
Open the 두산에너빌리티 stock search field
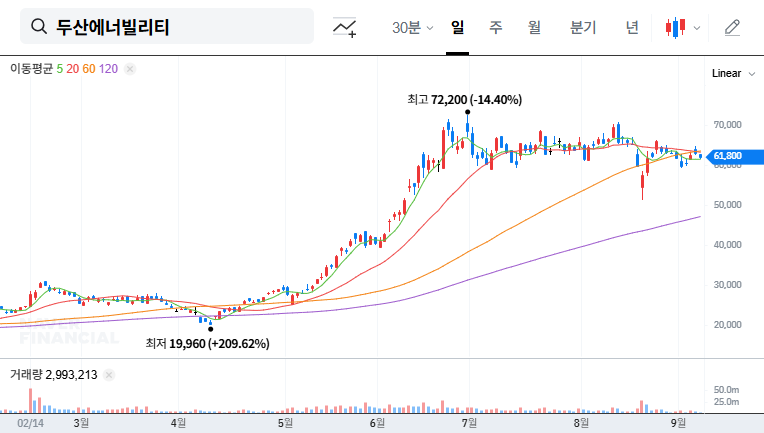tap(167, 26)
